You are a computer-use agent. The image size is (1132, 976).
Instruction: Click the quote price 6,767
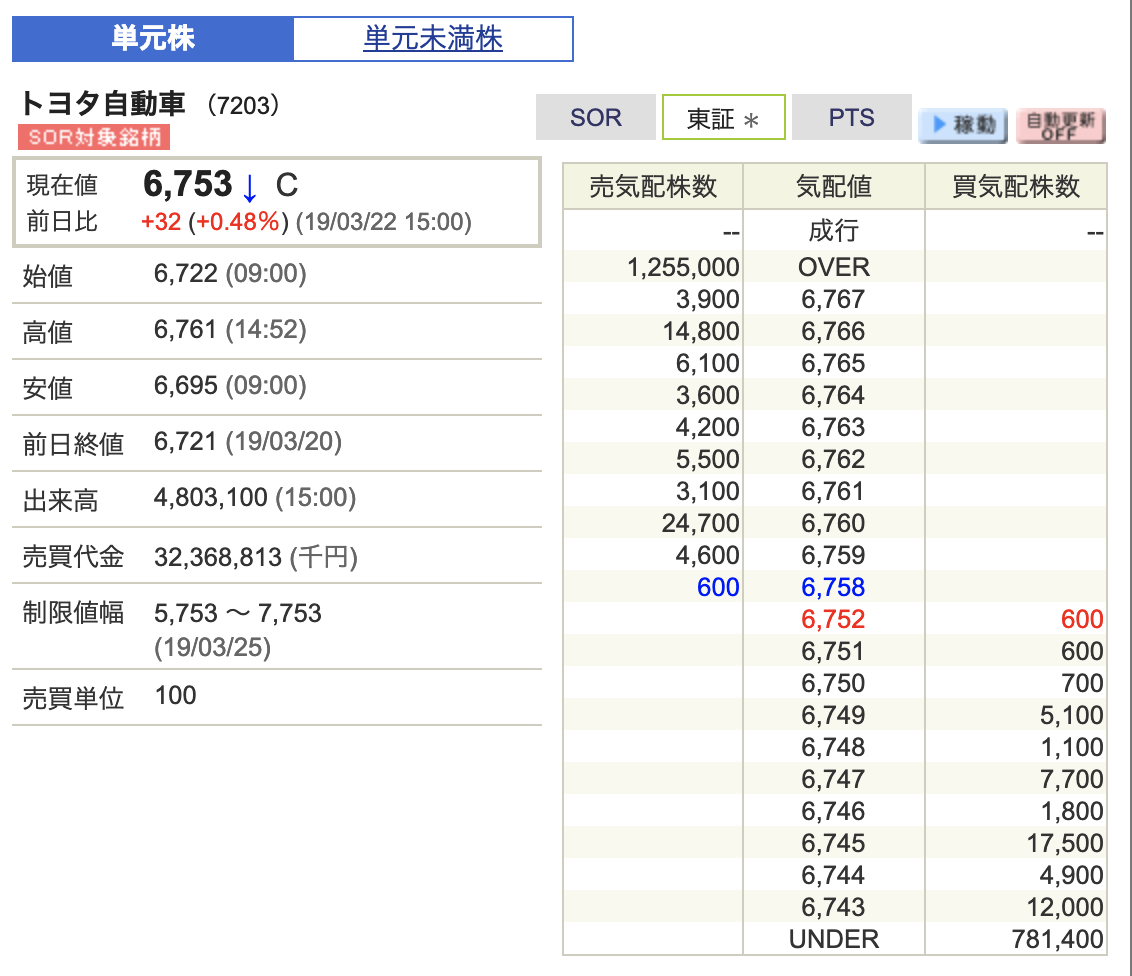833,299
